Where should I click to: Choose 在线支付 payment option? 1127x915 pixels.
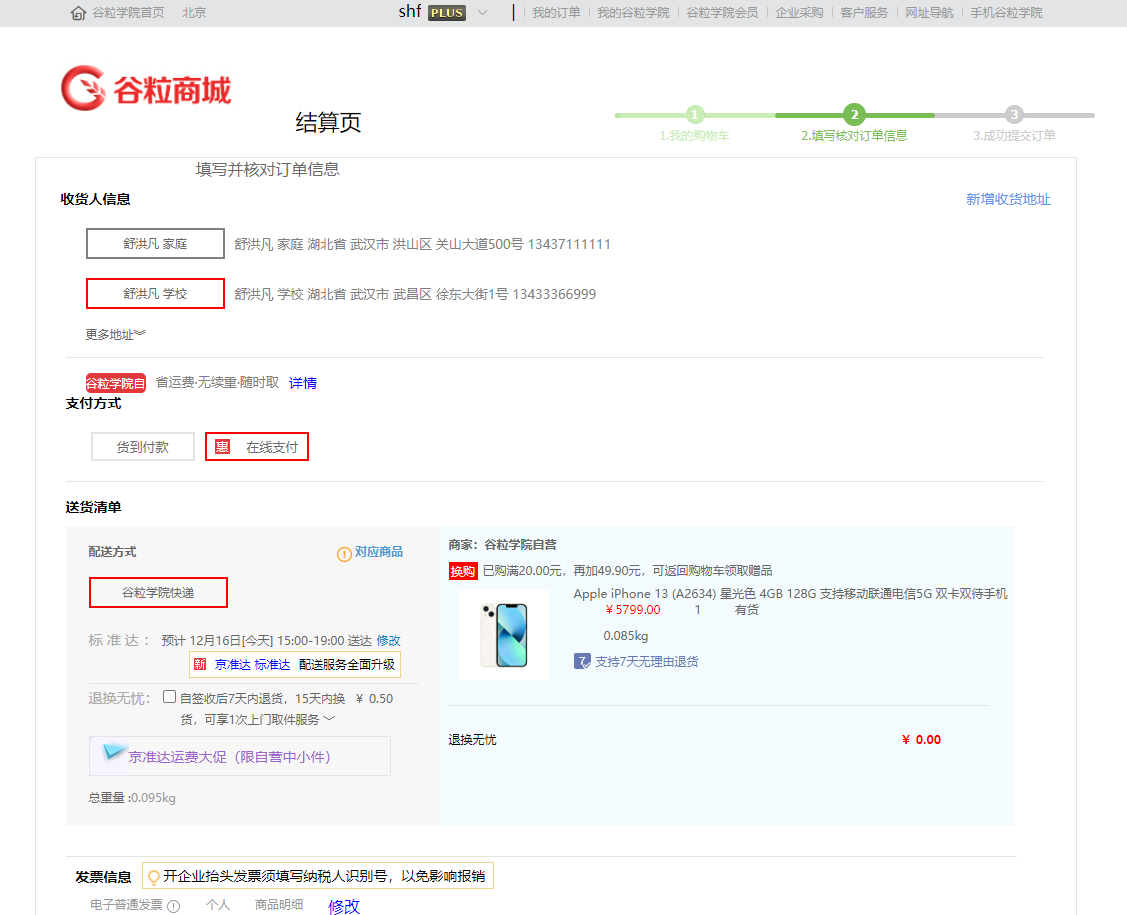click(x=257, y=447)
